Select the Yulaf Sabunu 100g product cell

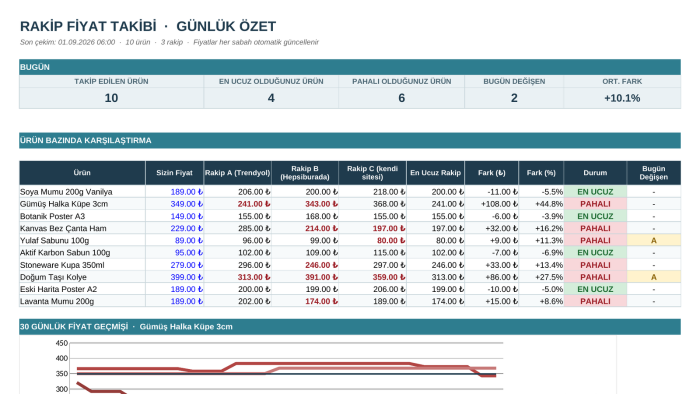82,241
